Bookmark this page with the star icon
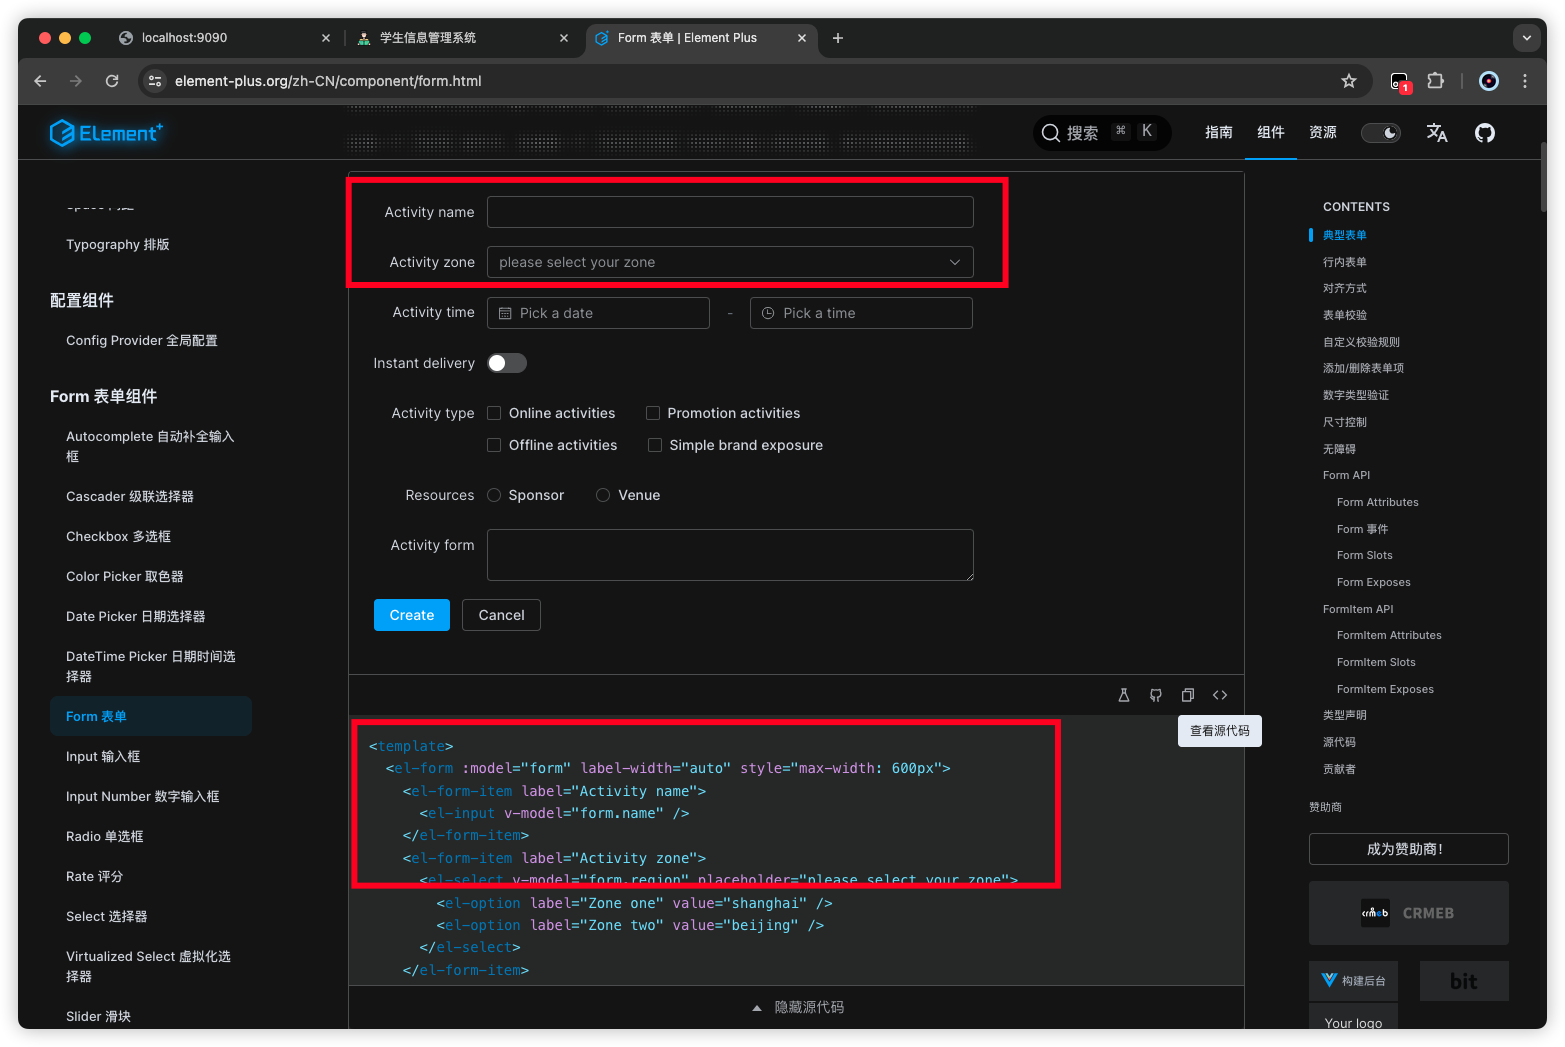The width and height of the screenshot is (1565, 1047). click(1349, 81)
